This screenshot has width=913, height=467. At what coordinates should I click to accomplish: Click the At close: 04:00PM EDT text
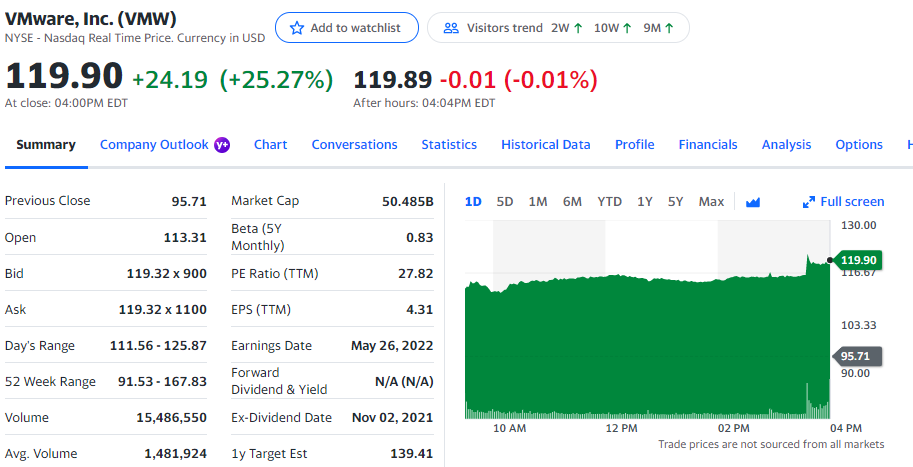point(66,103)
